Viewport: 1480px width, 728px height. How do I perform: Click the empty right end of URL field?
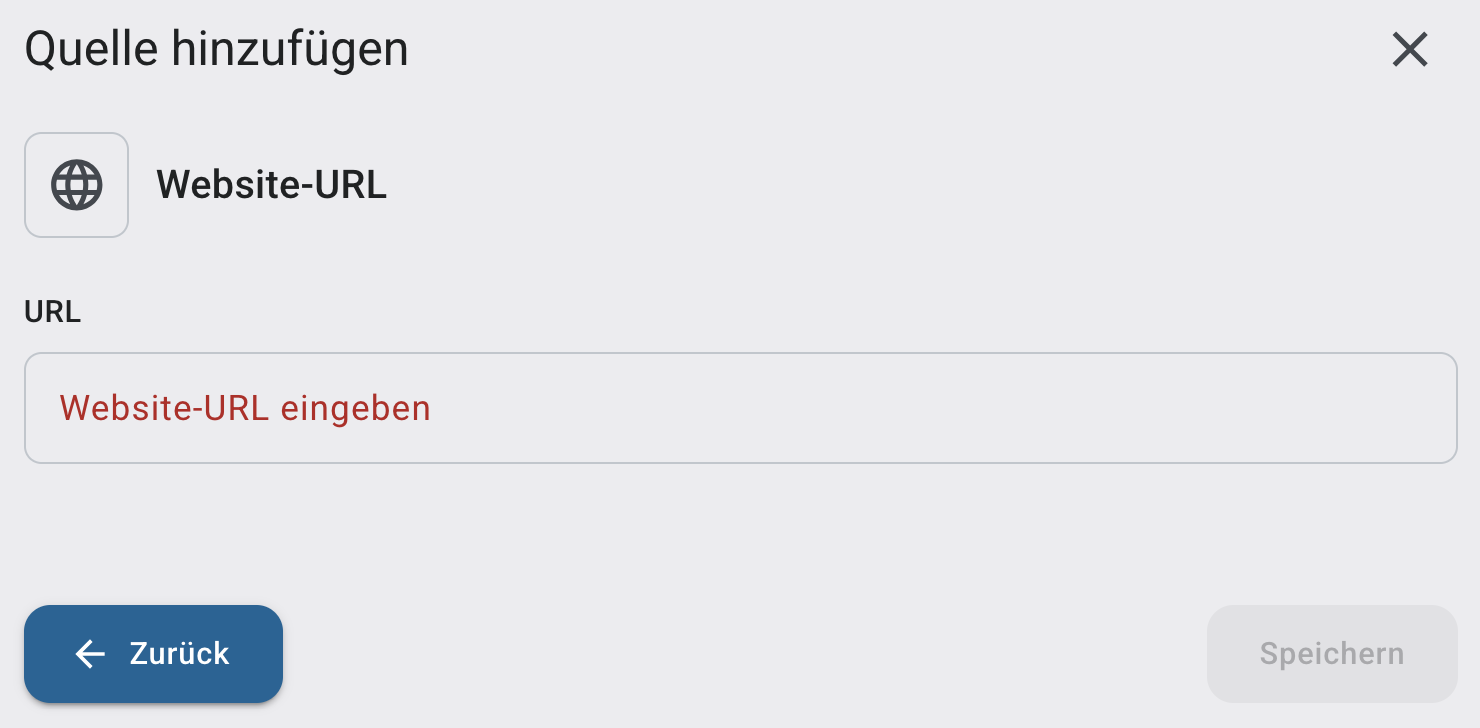pos(1380,408)
